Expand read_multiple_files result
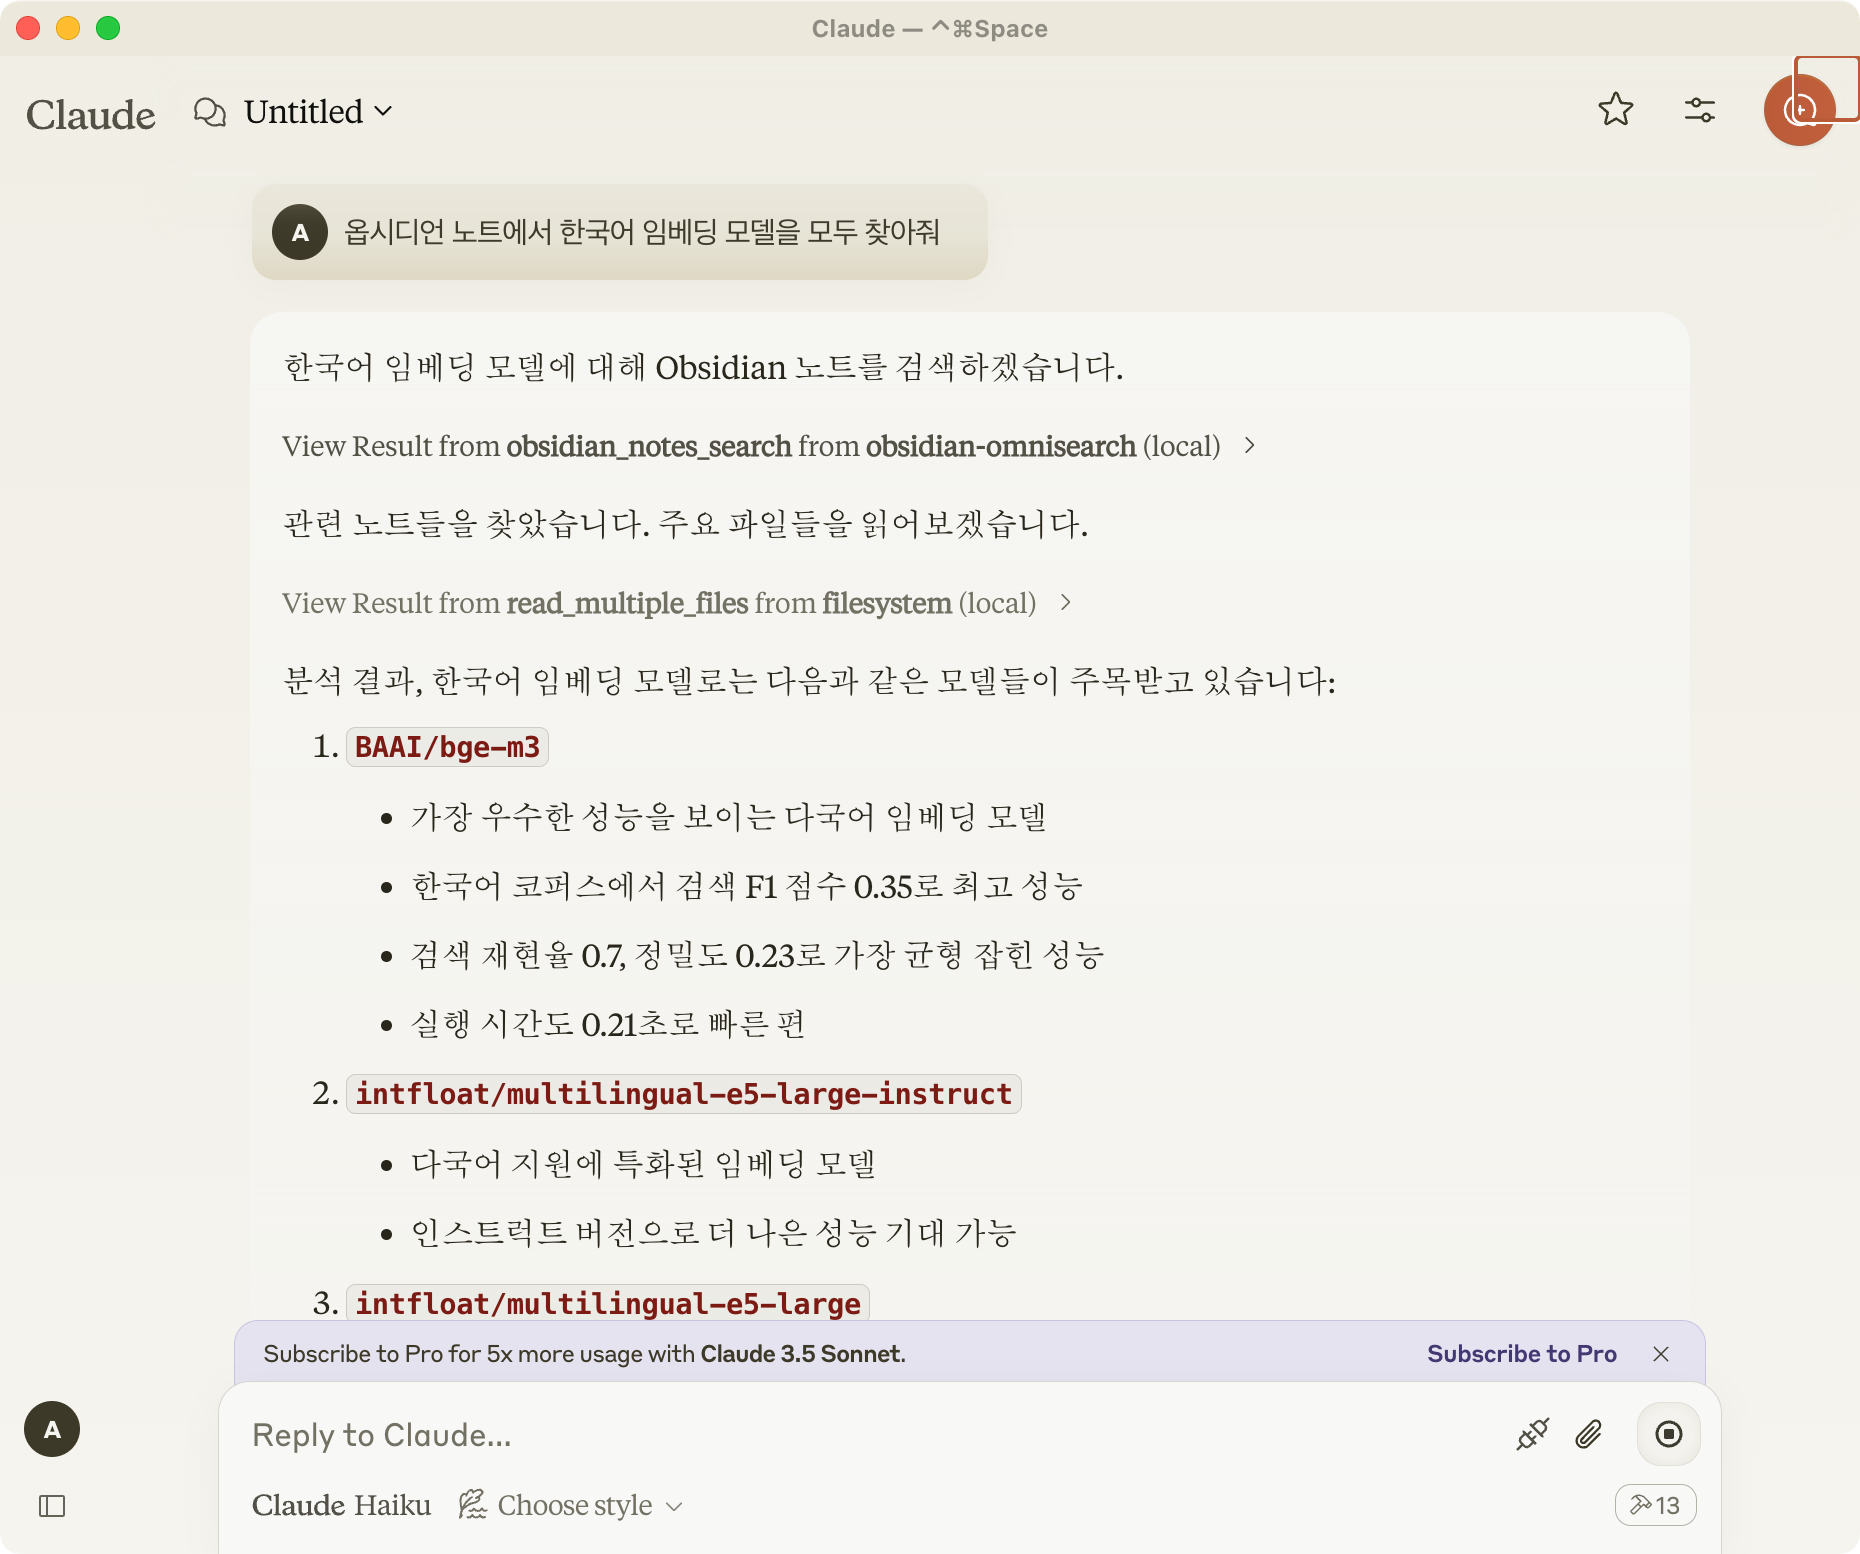 click(x=677, y=603)
